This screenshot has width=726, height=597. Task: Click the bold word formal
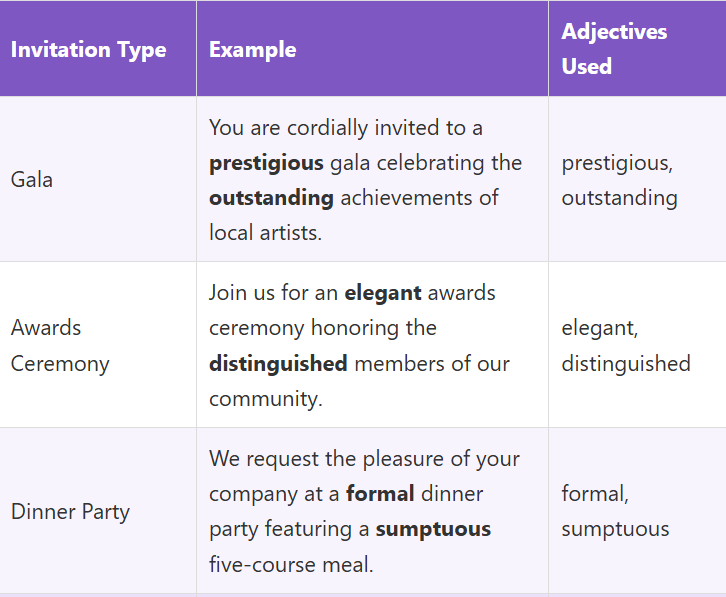(x=380, y=494)
